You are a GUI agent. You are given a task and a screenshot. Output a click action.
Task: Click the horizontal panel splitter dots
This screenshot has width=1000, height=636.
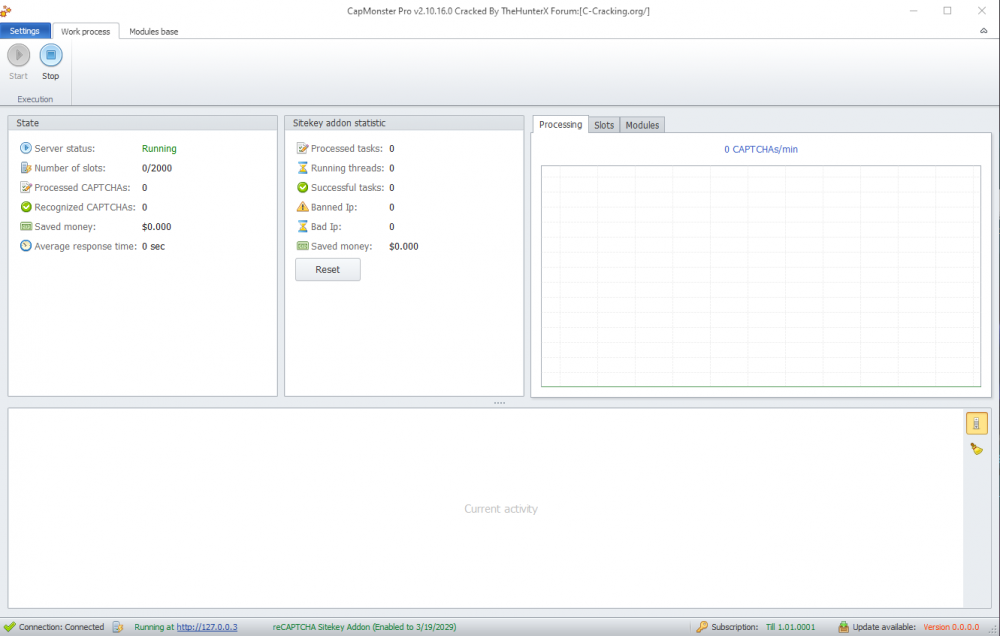click(x=499, y=403)
